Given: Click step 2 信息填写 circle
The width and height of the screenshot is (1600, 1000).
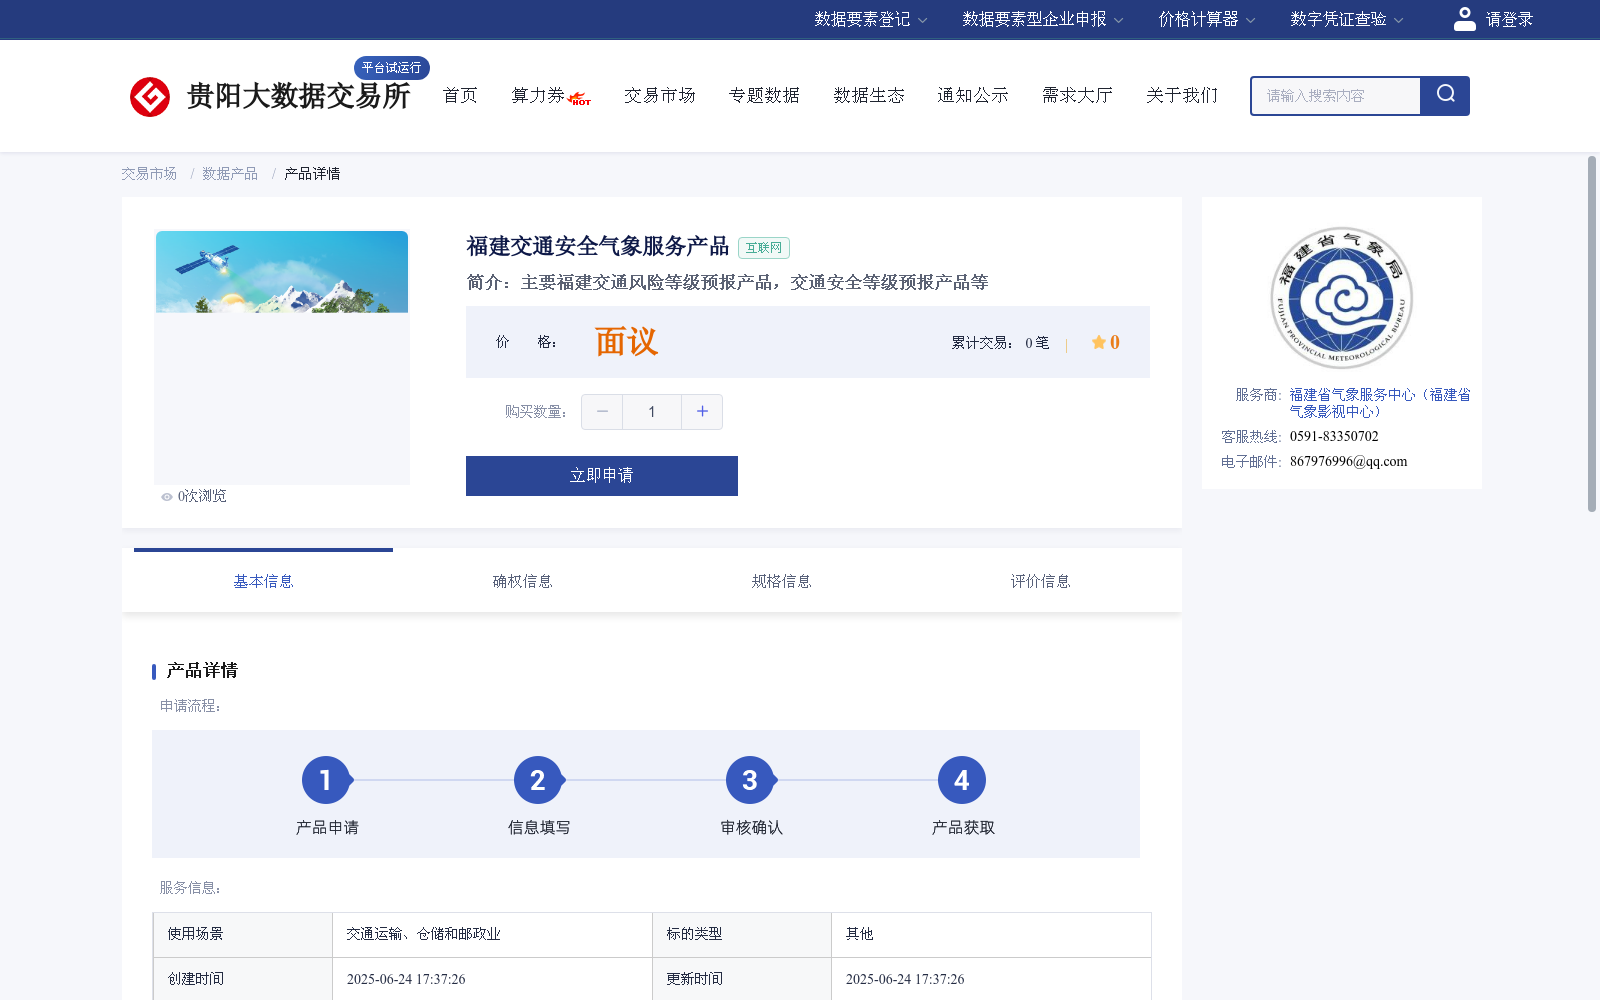Looking at the screenshot, I should coord(538,780).
